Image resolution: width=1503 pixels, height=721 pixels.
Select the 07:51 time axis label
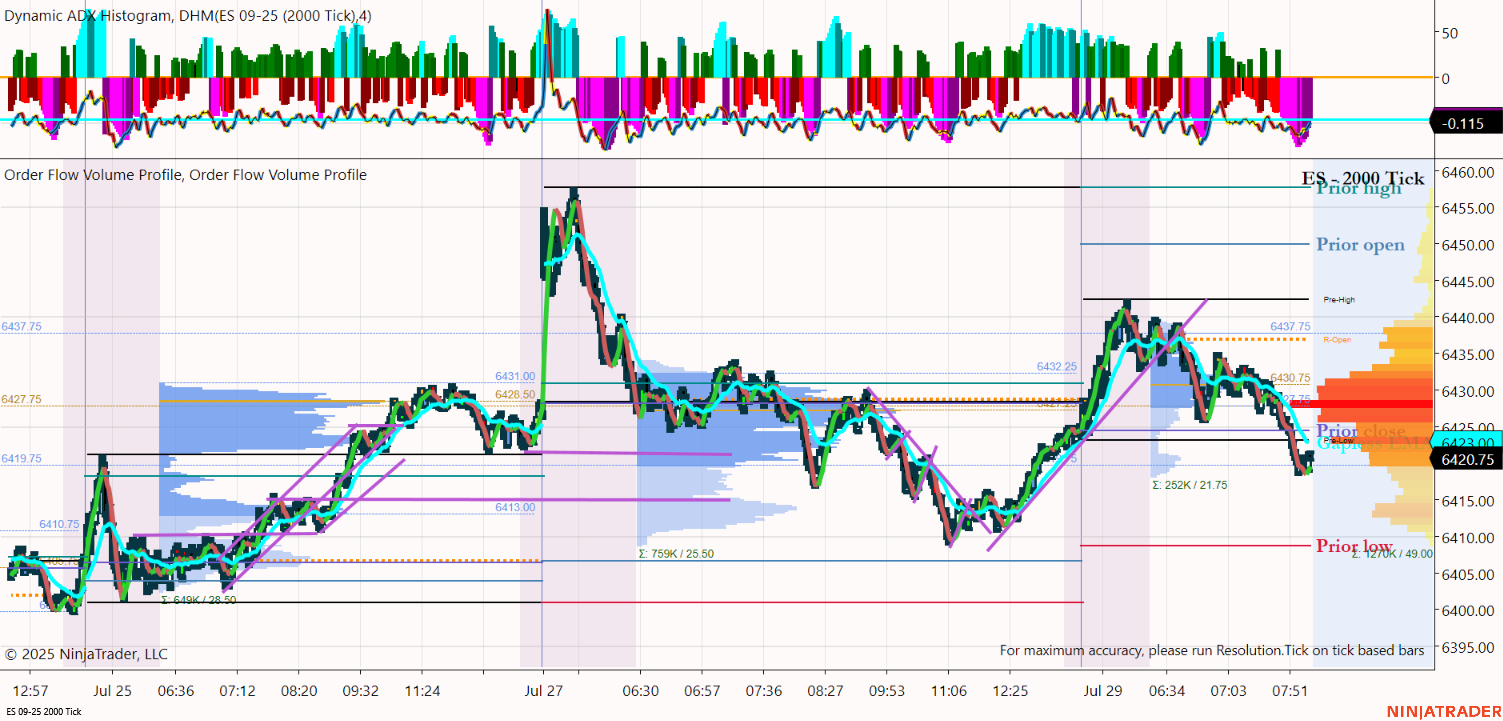click(x=1290, y=691)
